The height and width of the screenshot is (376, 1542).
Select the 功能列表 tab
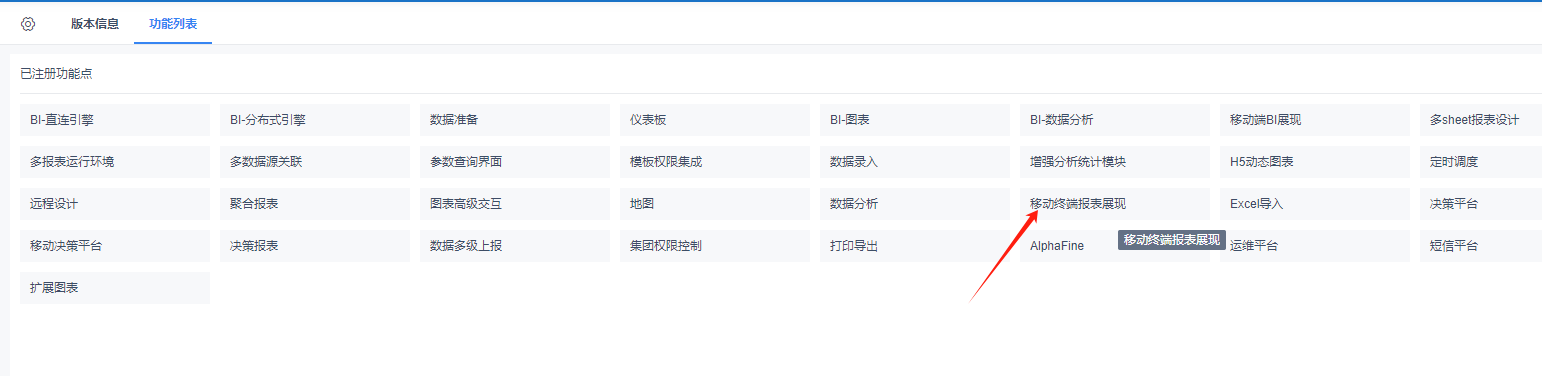(173, 24)
